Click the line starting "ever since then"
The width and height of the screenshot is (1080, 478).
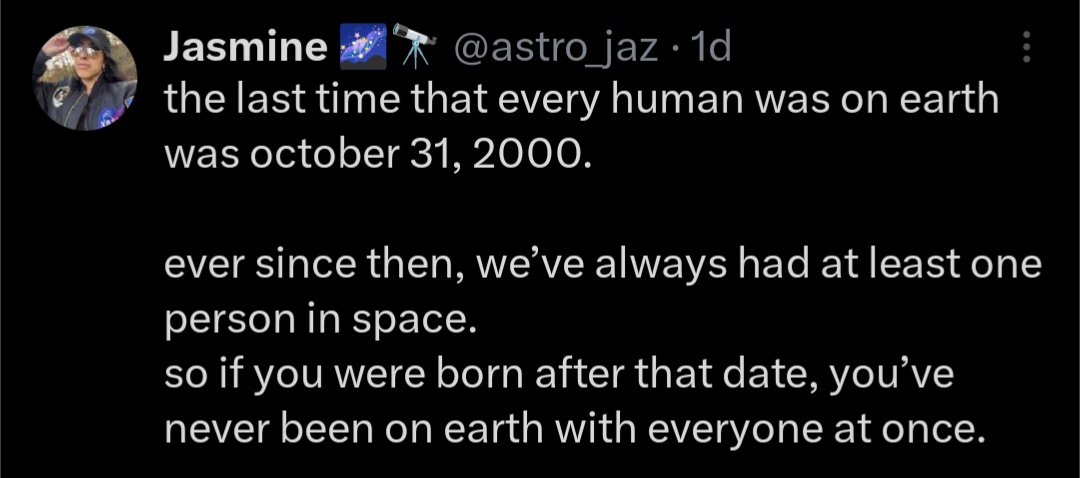[602, 267]
